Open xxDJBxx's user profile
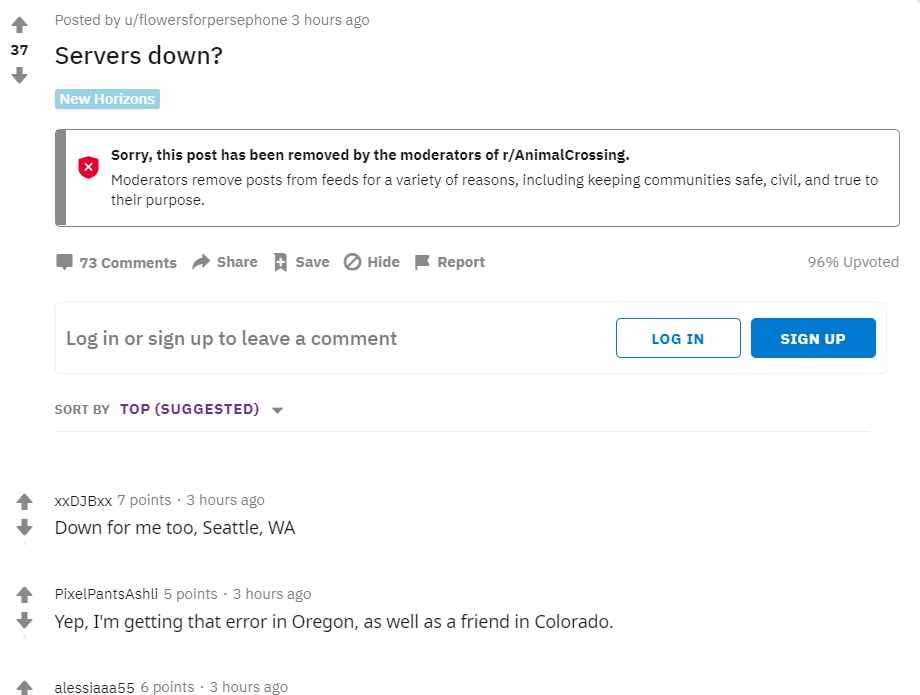The width and height of the screenshot is (920, 695). [83, 500]
